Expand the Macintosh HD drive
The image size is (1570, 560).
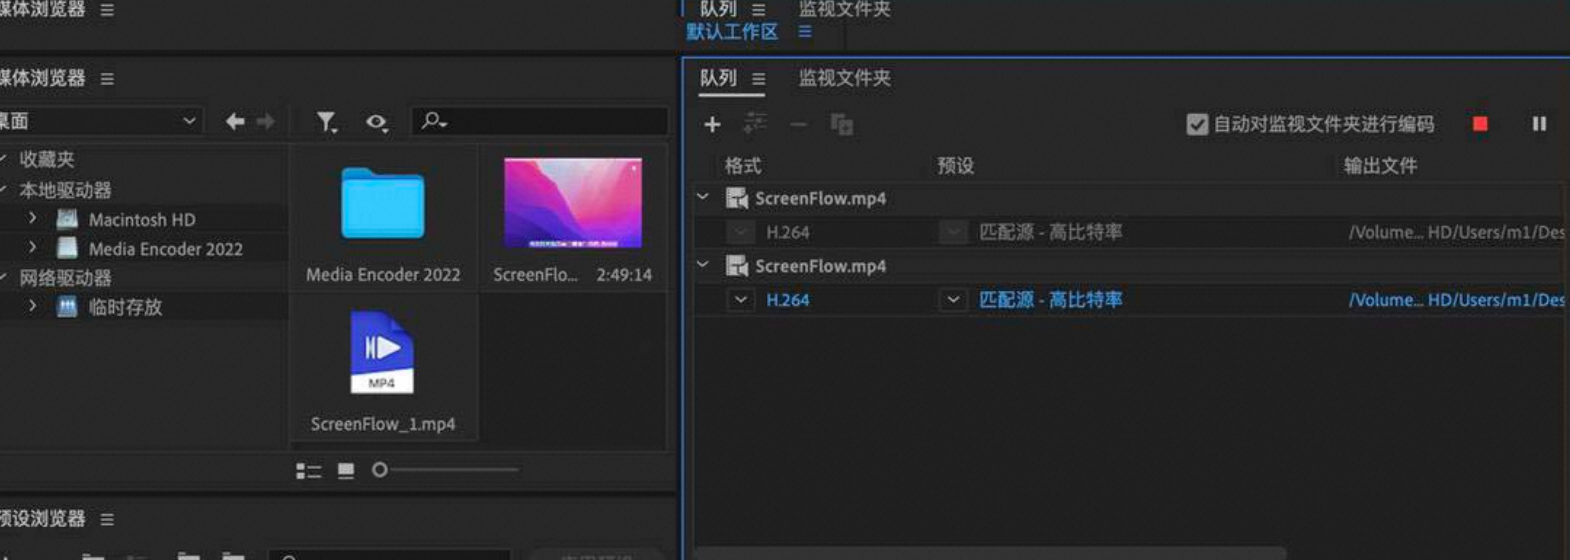(x=33, y=218)
